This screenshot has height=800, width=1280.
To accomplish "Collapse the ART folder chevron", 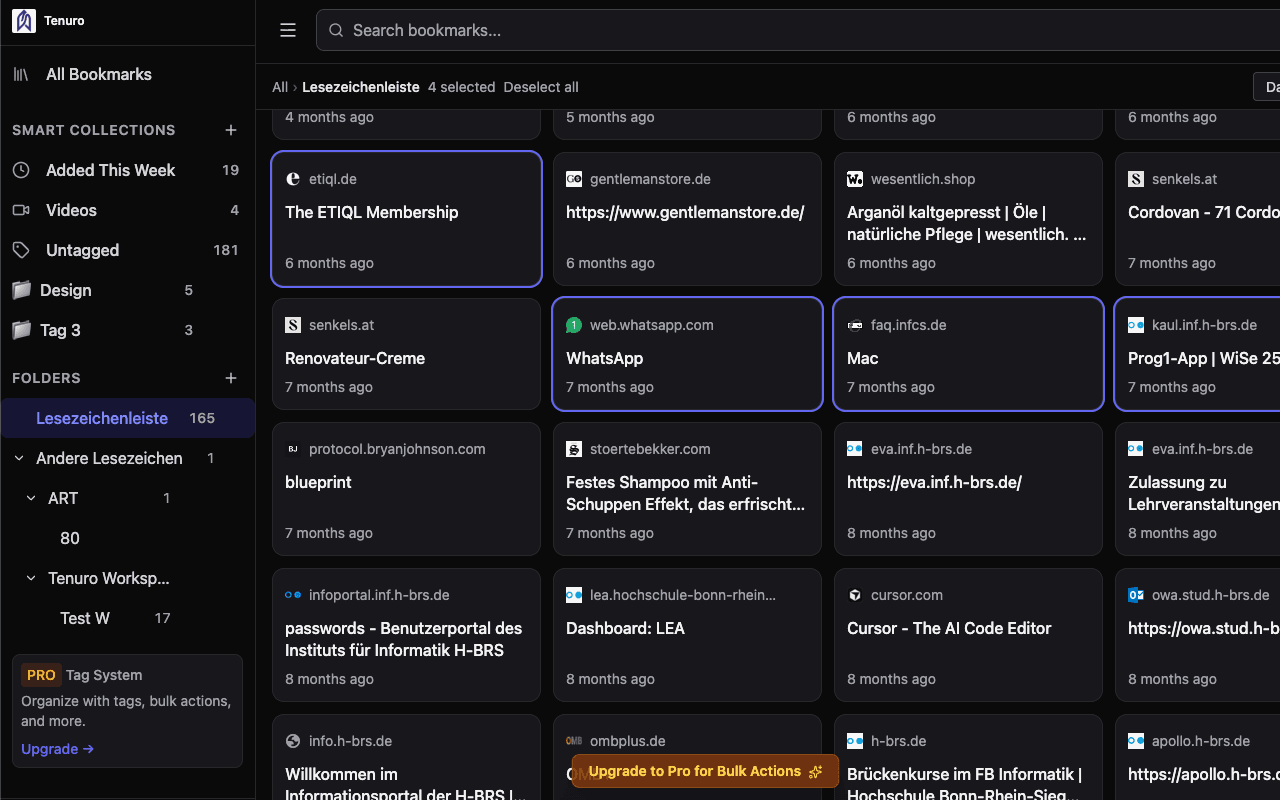I will pyautogui.click(x=31, y=498).
